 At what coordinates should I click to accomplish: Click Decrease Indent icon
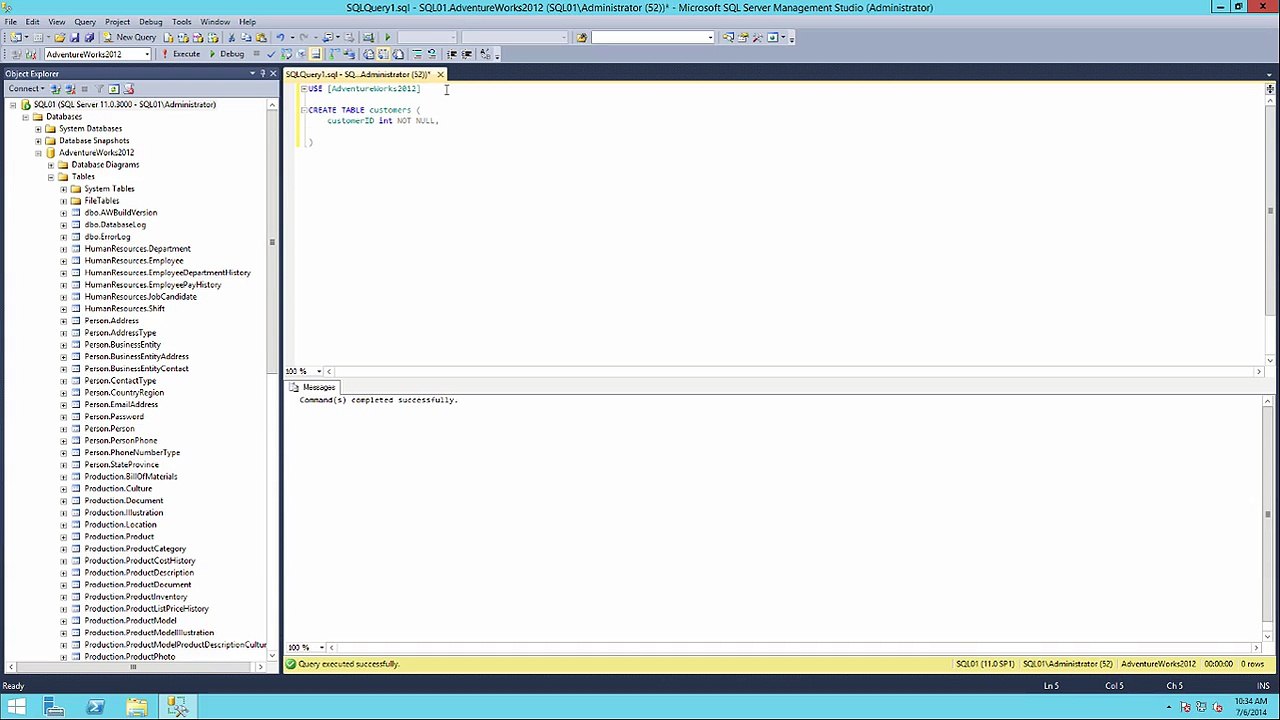[x=451, y=54]
